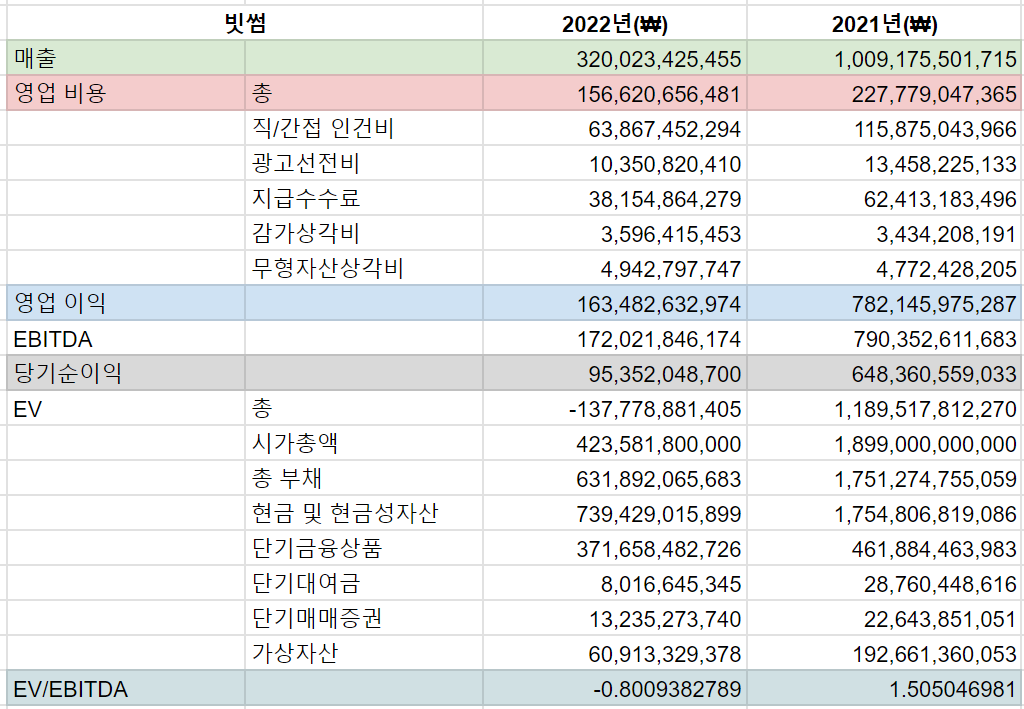Select value 172,021,846,174

tap(659, 339)
